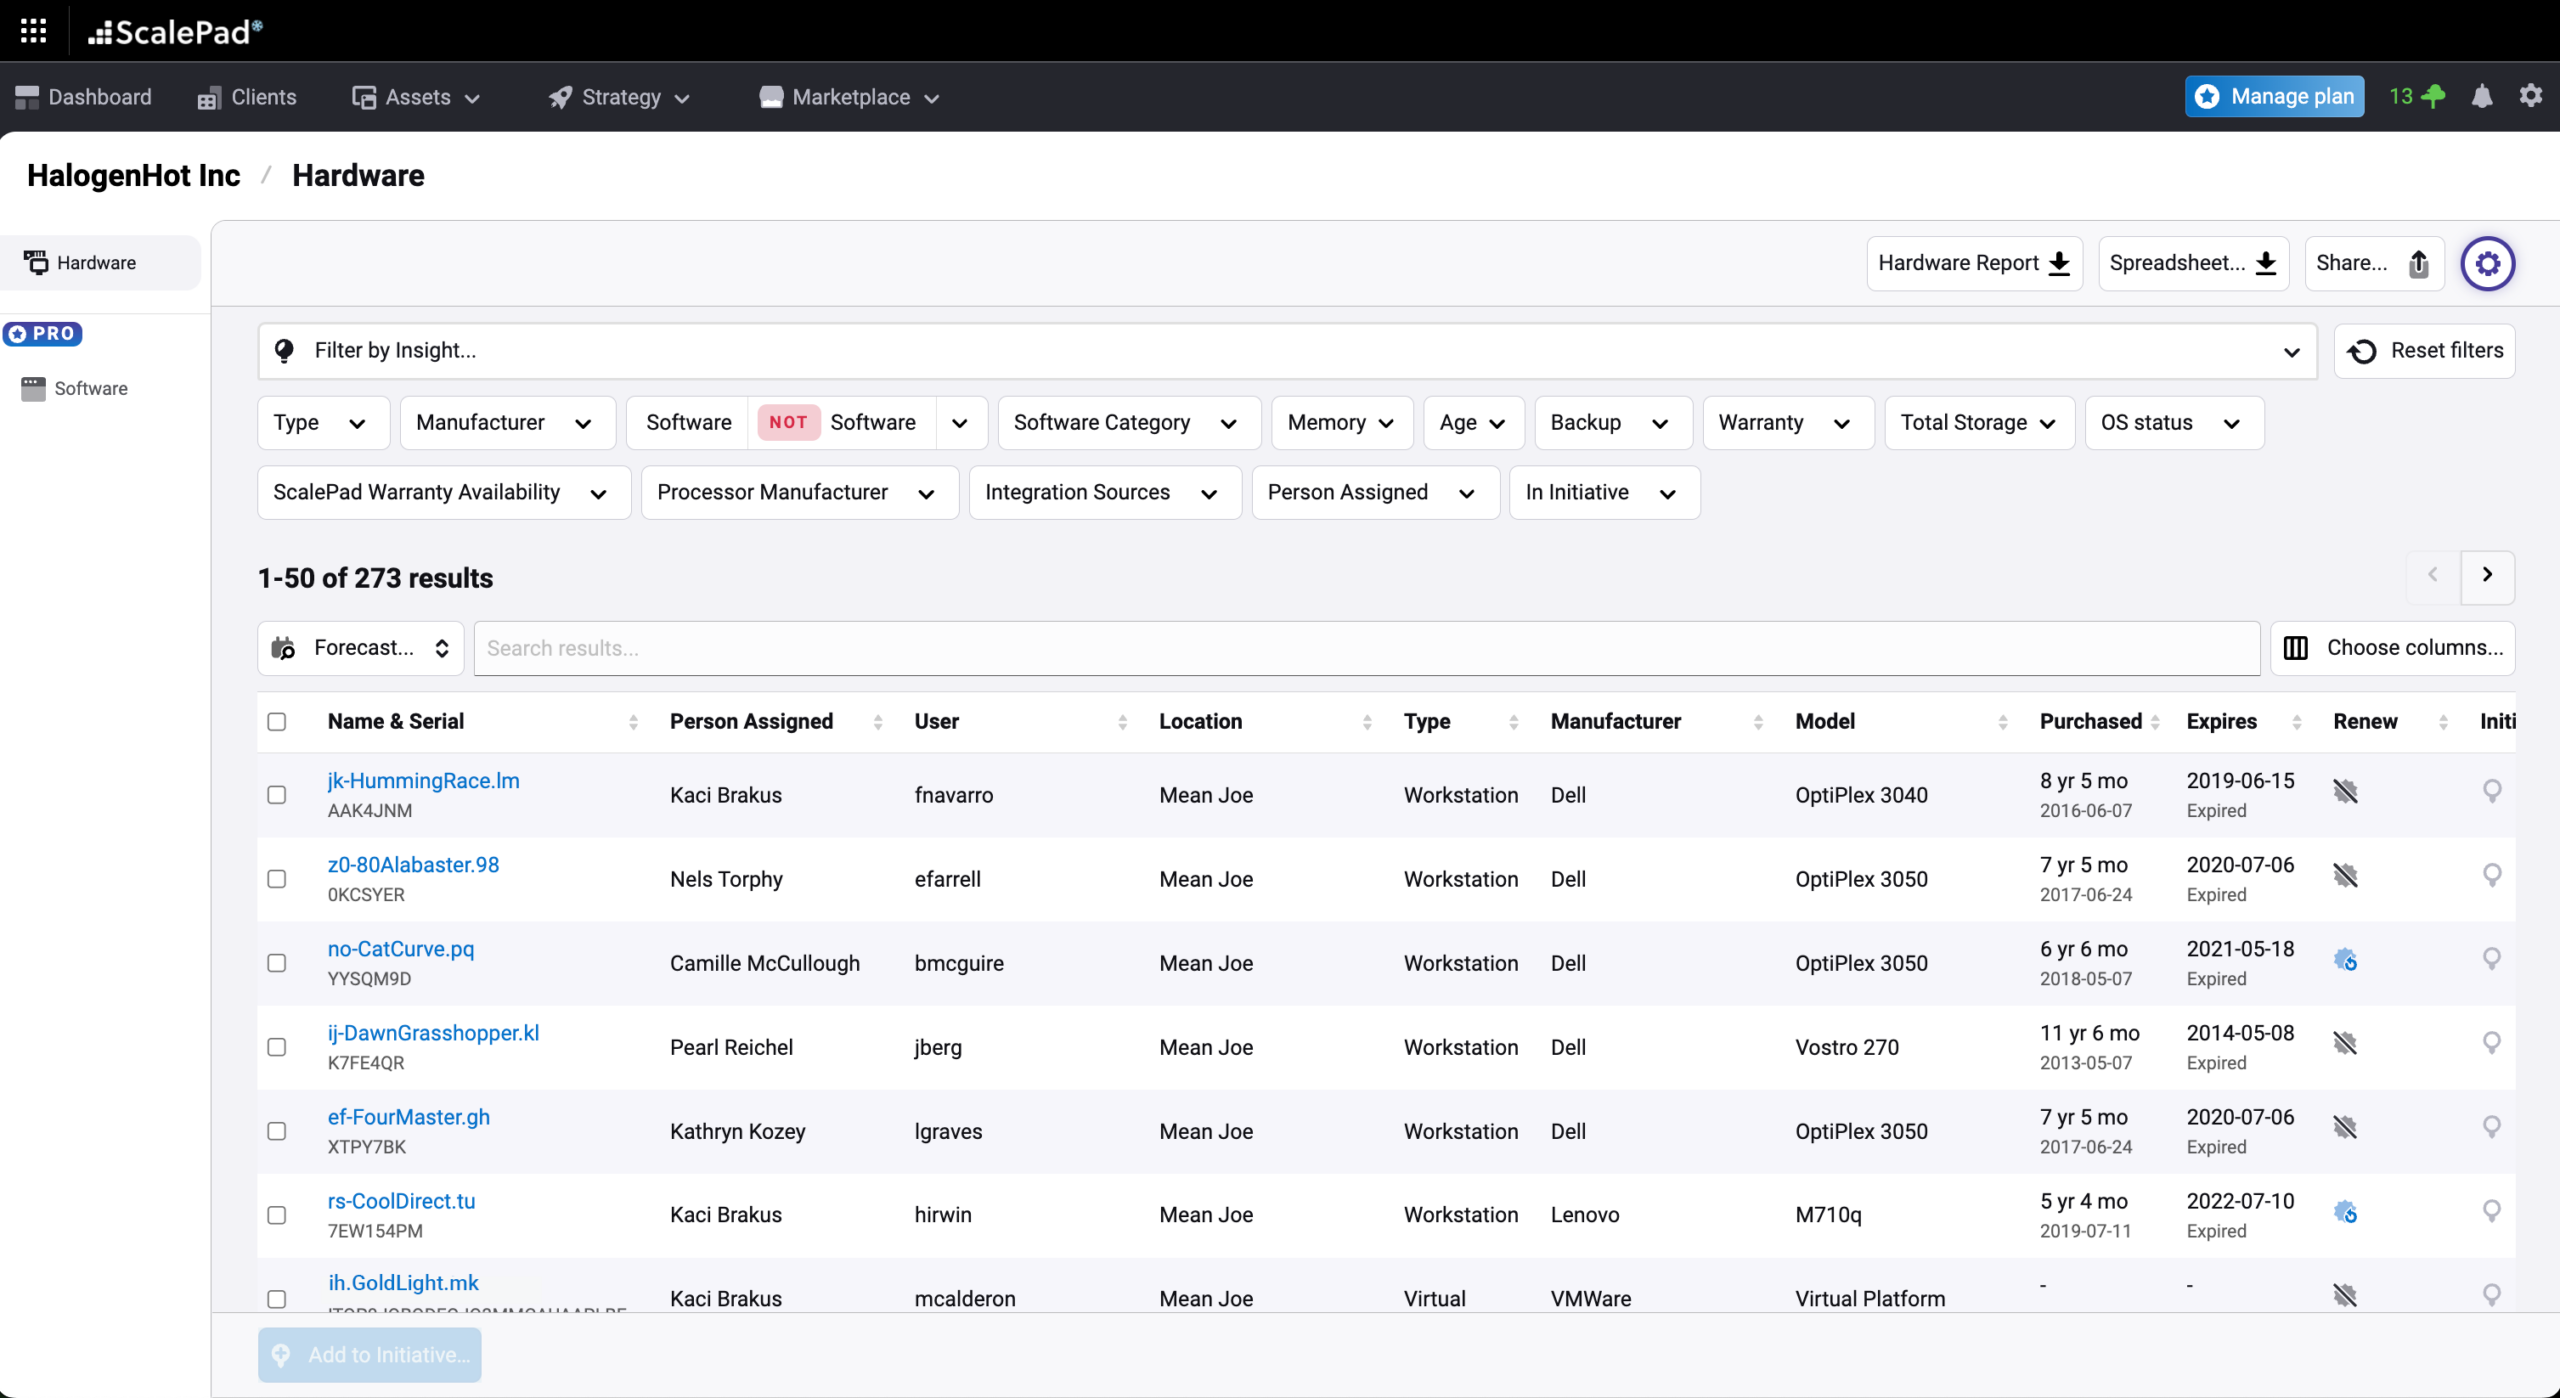The image size is (2560, 1398).
Task: Expand the Software Category filter
Action: click(1129, 422)
